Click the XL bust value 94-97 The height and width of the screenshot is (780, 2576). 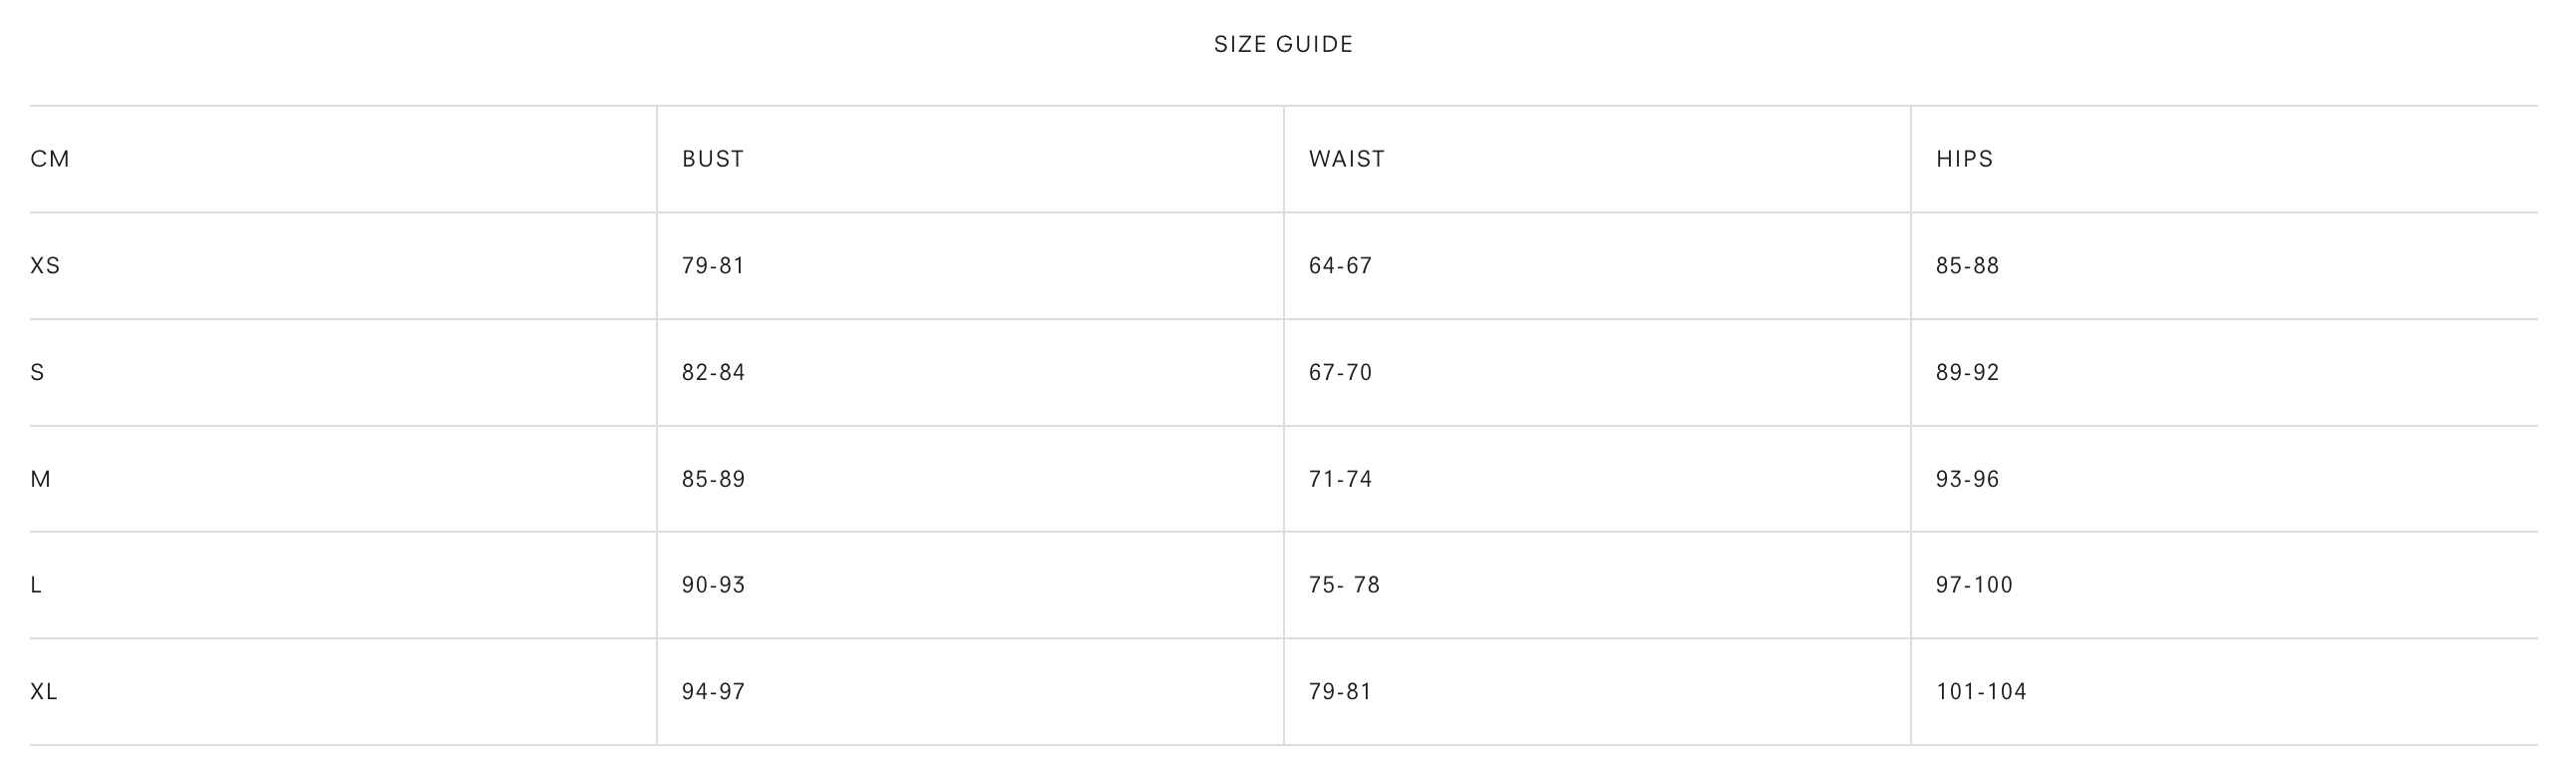[713, 692]
